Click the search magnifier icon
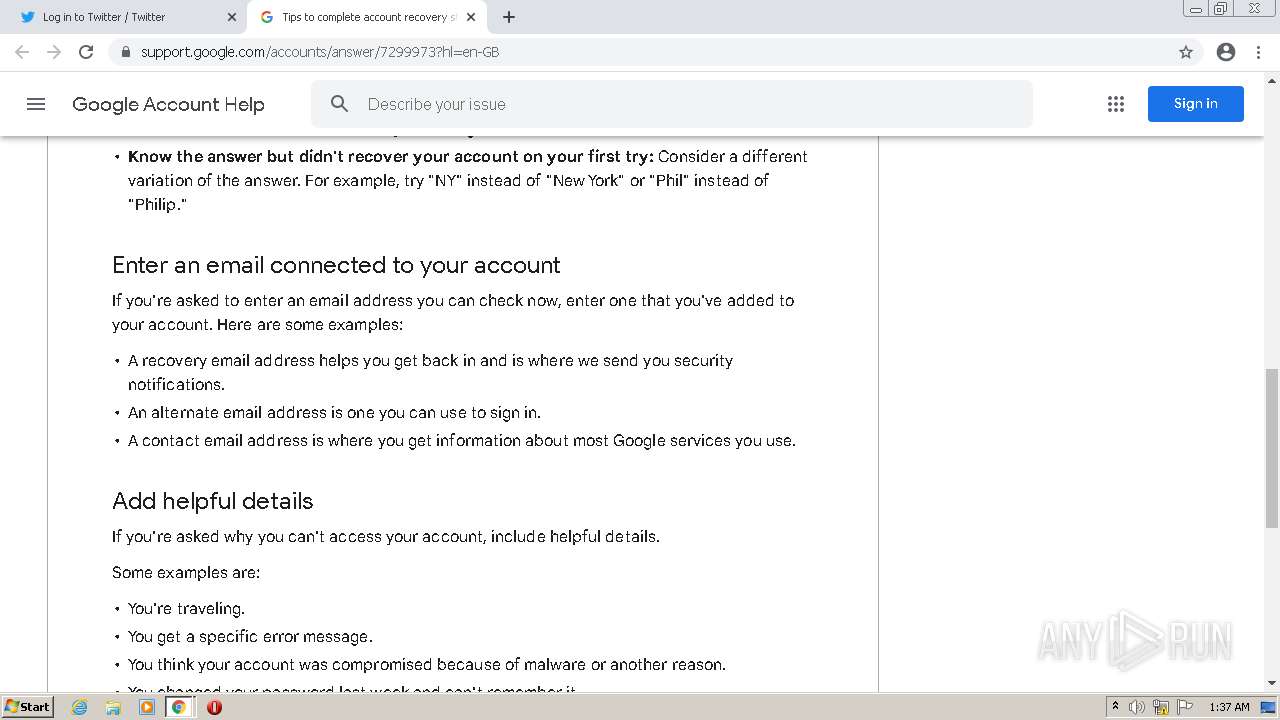The height and width of the screenshot is (720, 1280). [x=340, y=104]
